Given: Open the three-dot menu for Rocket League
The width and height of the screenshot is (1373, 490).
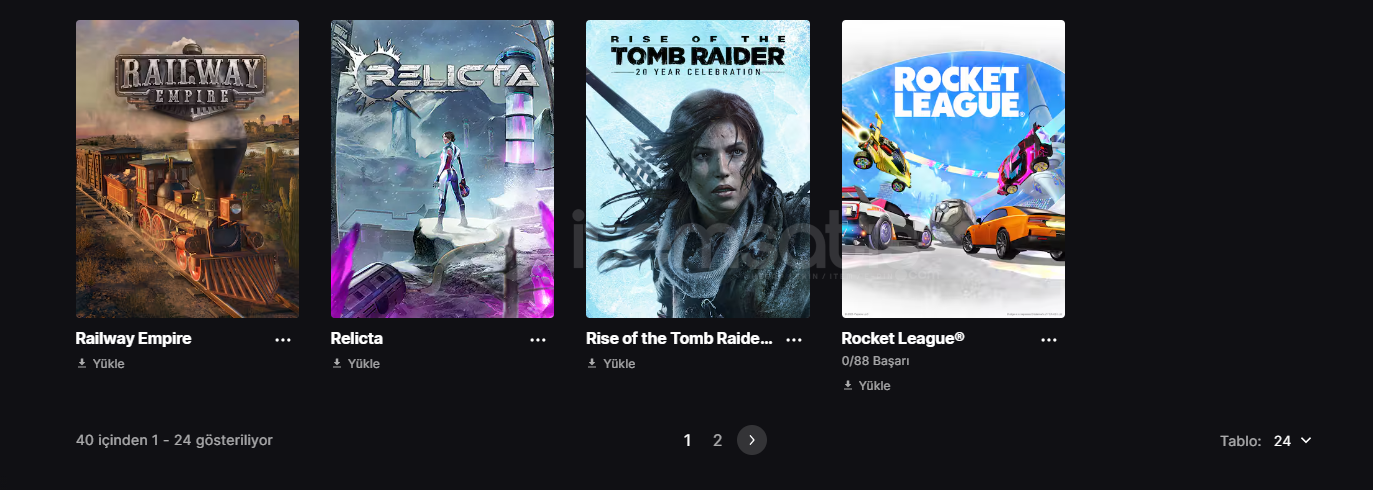Looking at the screenshot, I should coord(1049,340).
